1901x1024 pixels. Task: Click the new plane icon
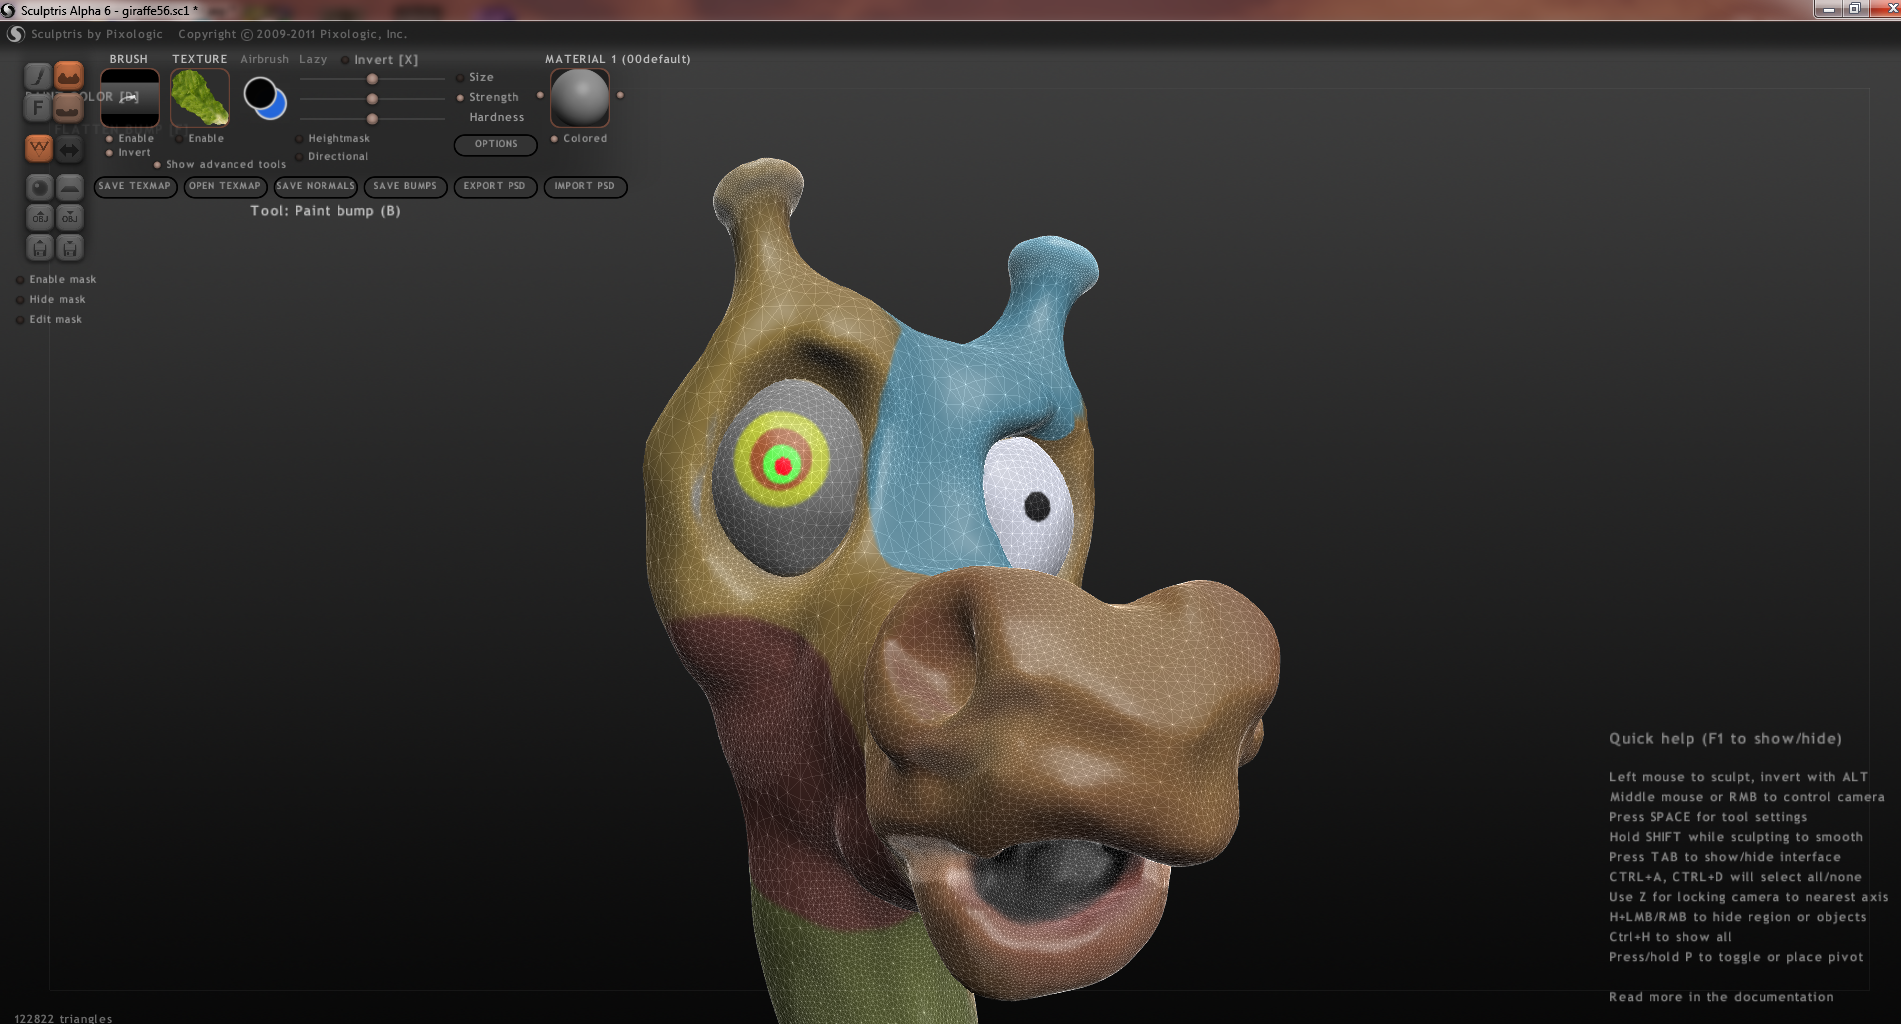tap(69, 187)
